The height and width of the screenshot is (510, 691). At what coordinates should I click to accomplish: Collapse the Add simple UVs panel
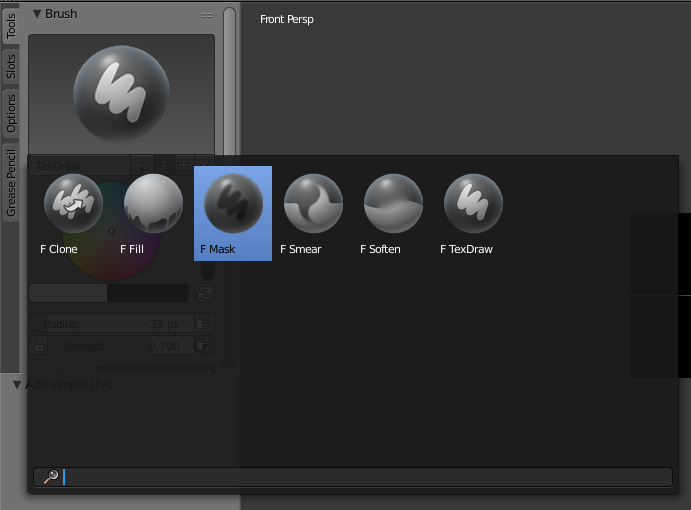(17, 385)
